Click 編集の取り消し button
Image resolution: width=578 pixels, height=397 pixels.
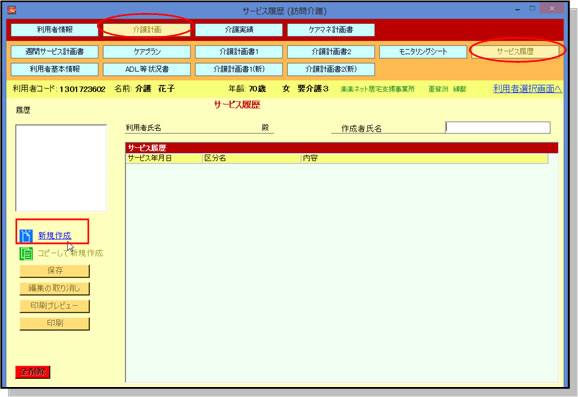55,288
